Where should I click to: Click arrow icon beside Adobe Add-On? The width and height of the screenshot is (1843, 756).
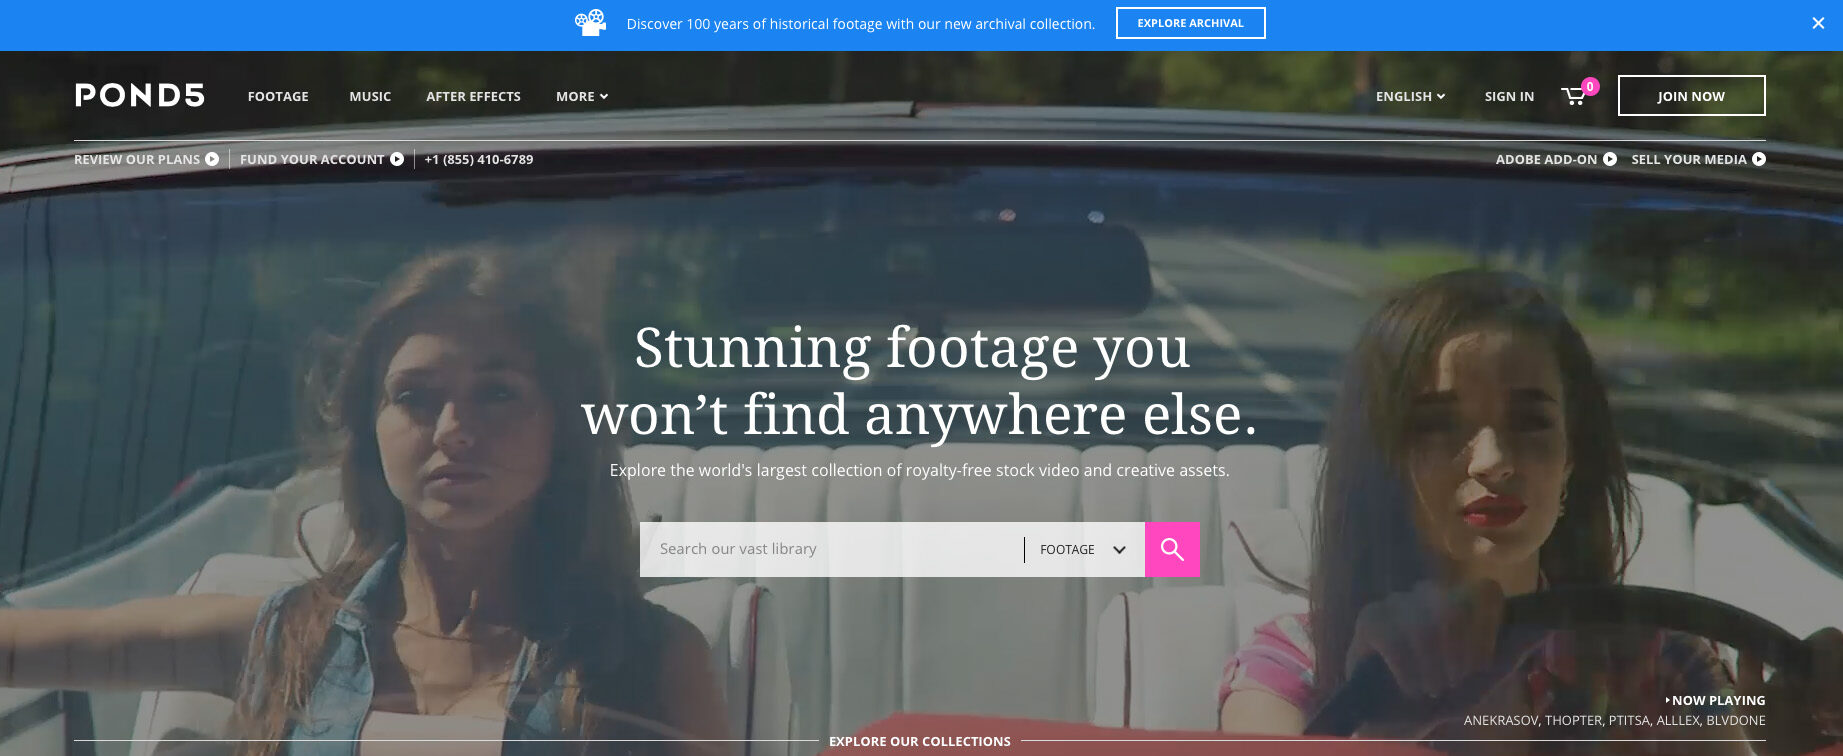click(x=1610, y=159)
